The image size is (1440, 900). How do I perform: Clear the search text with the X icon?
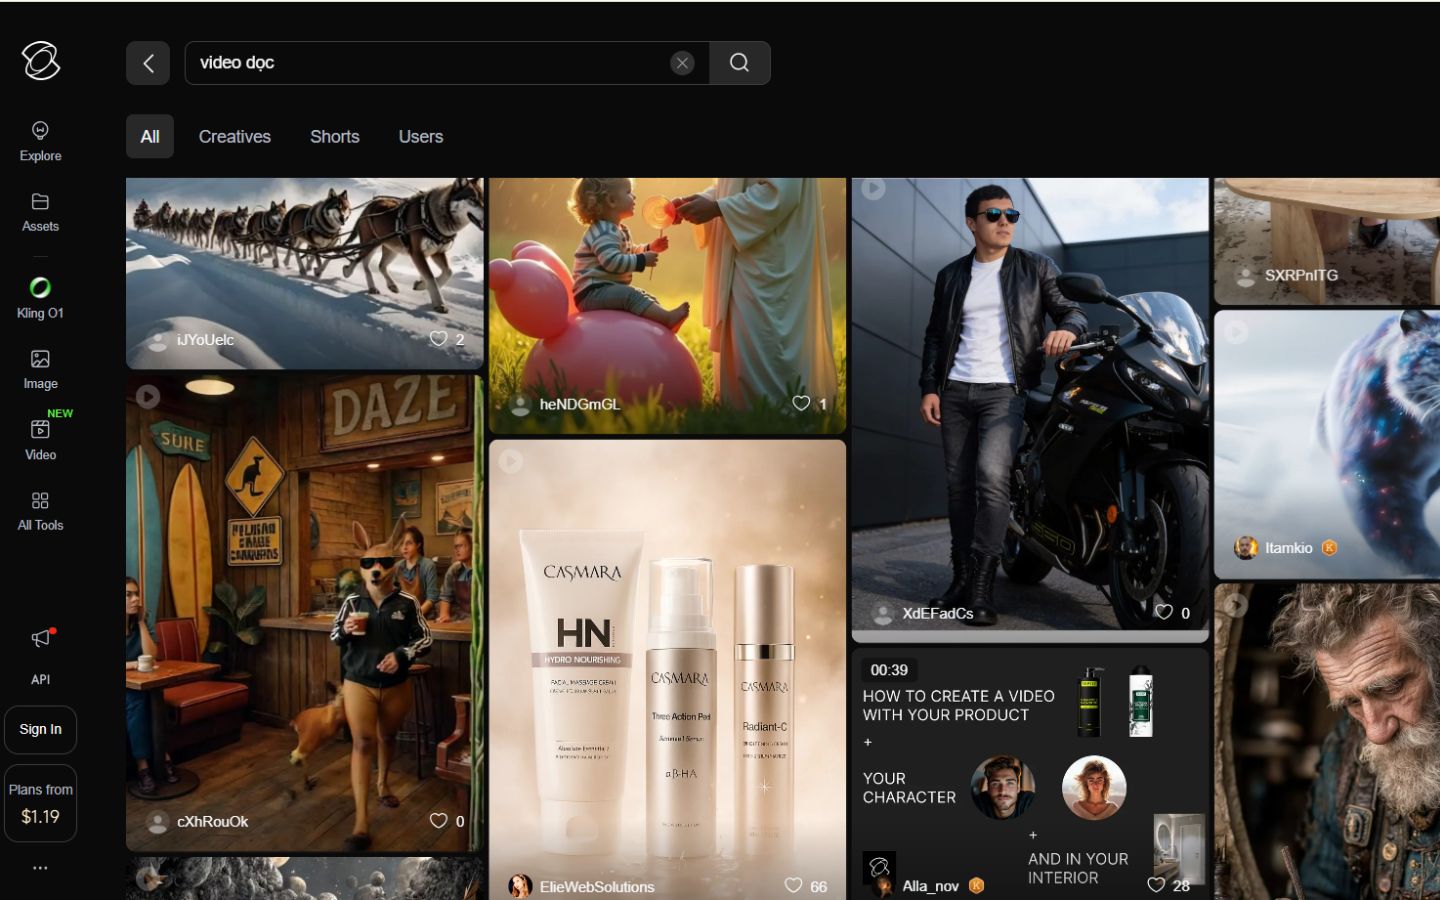pos(682,63)
